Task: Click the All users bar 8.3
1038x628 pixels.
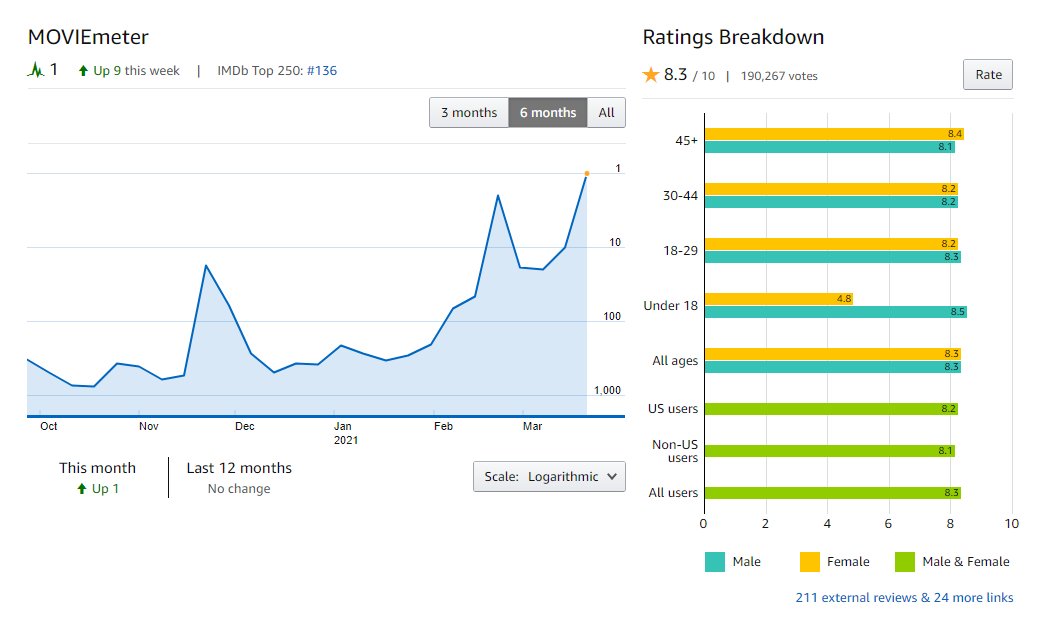Action: [833, 492]
